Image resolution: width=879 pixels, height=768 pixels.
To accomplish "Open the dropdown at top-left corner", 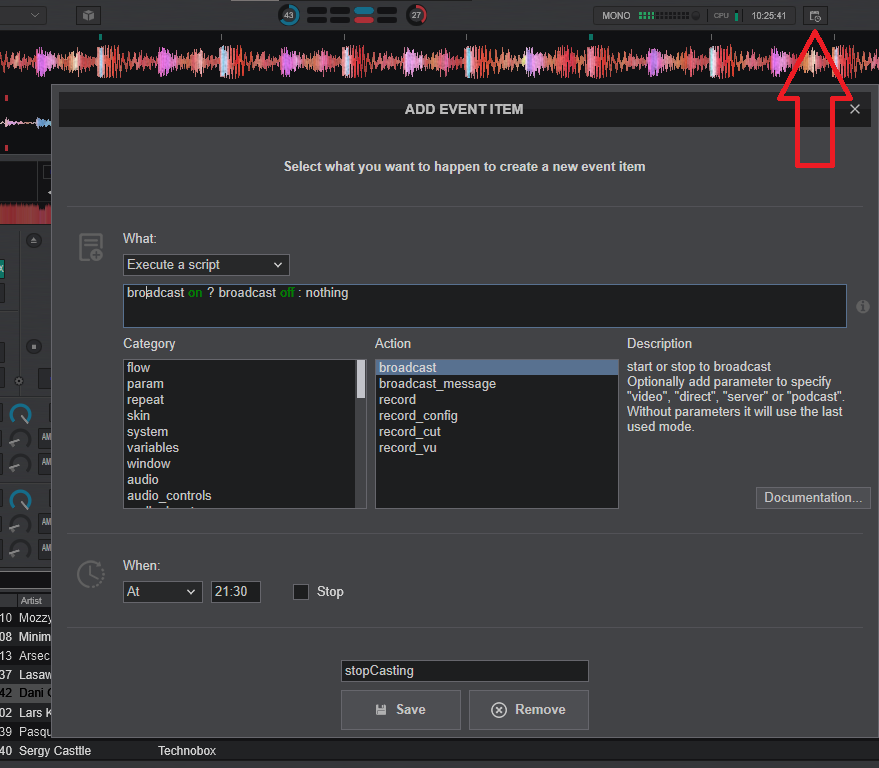I will [x=23, y=15].
